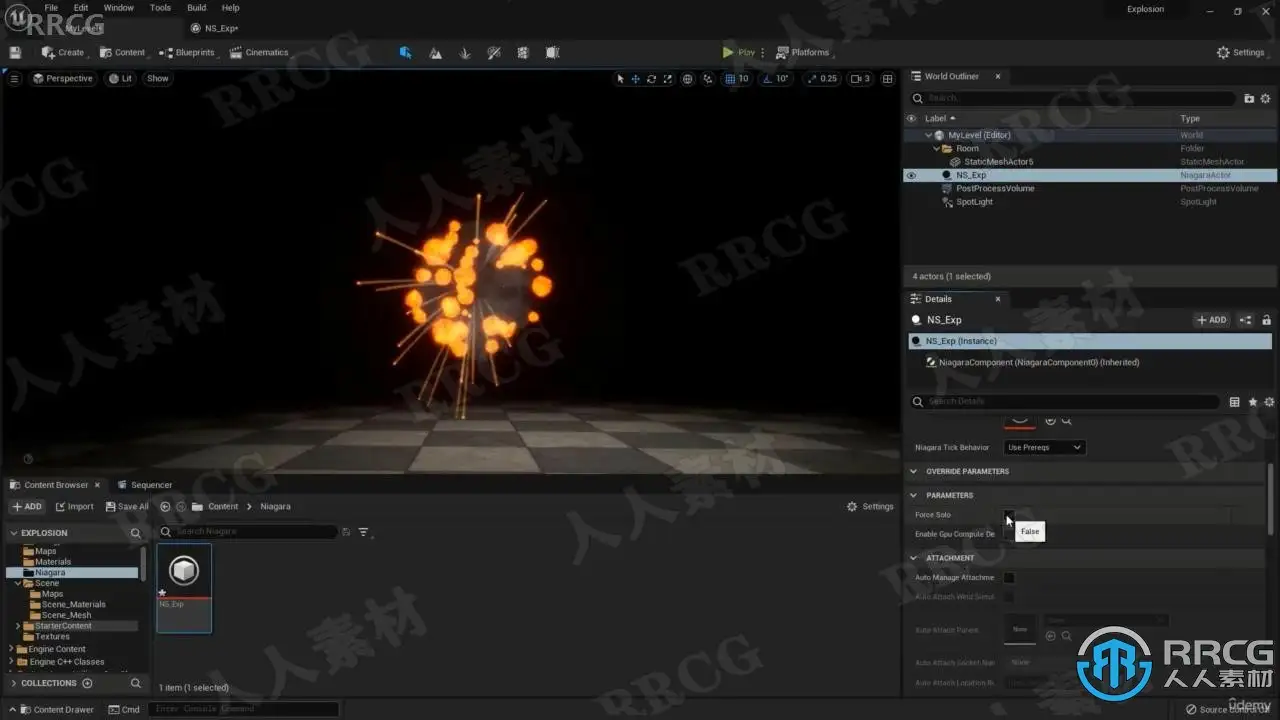Open World Outliner settings gear
1280x720 pixels.
(x=1265, y=98)
